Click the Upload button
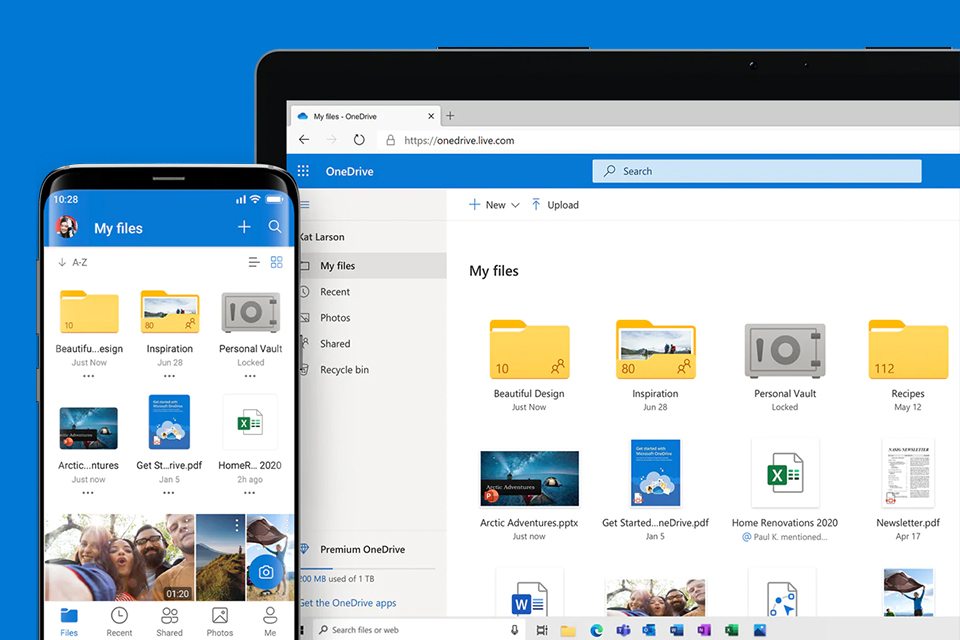960x640 pixels. pyautogui.click(x=555, y=205)
